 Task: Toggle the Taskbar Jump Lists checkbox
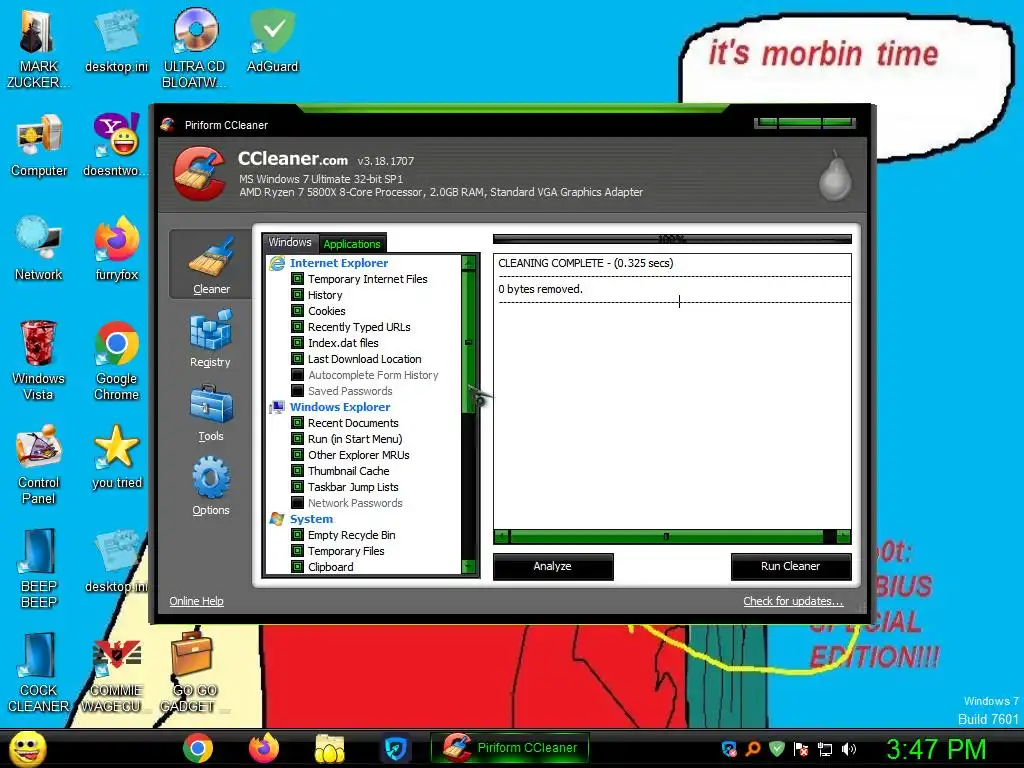[x=297, y=487]
